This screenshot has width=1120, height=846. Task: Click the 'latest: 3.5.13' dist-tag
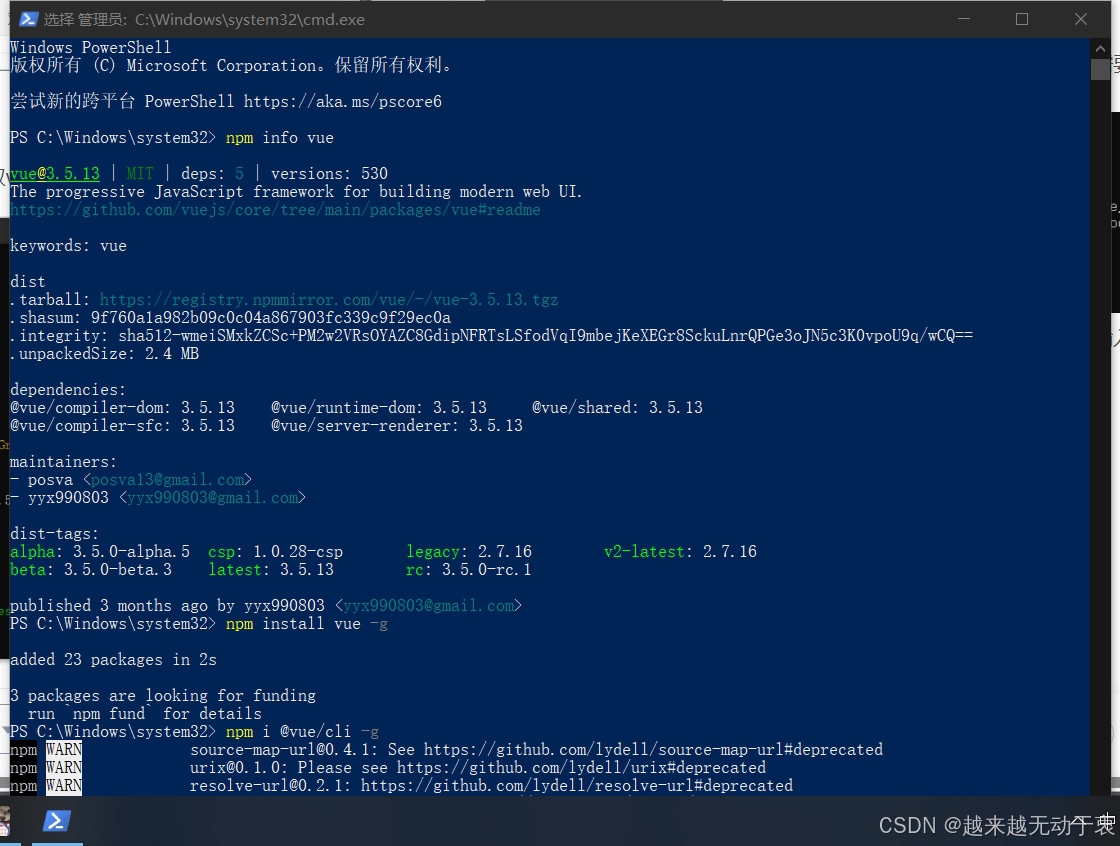(271, 569)
